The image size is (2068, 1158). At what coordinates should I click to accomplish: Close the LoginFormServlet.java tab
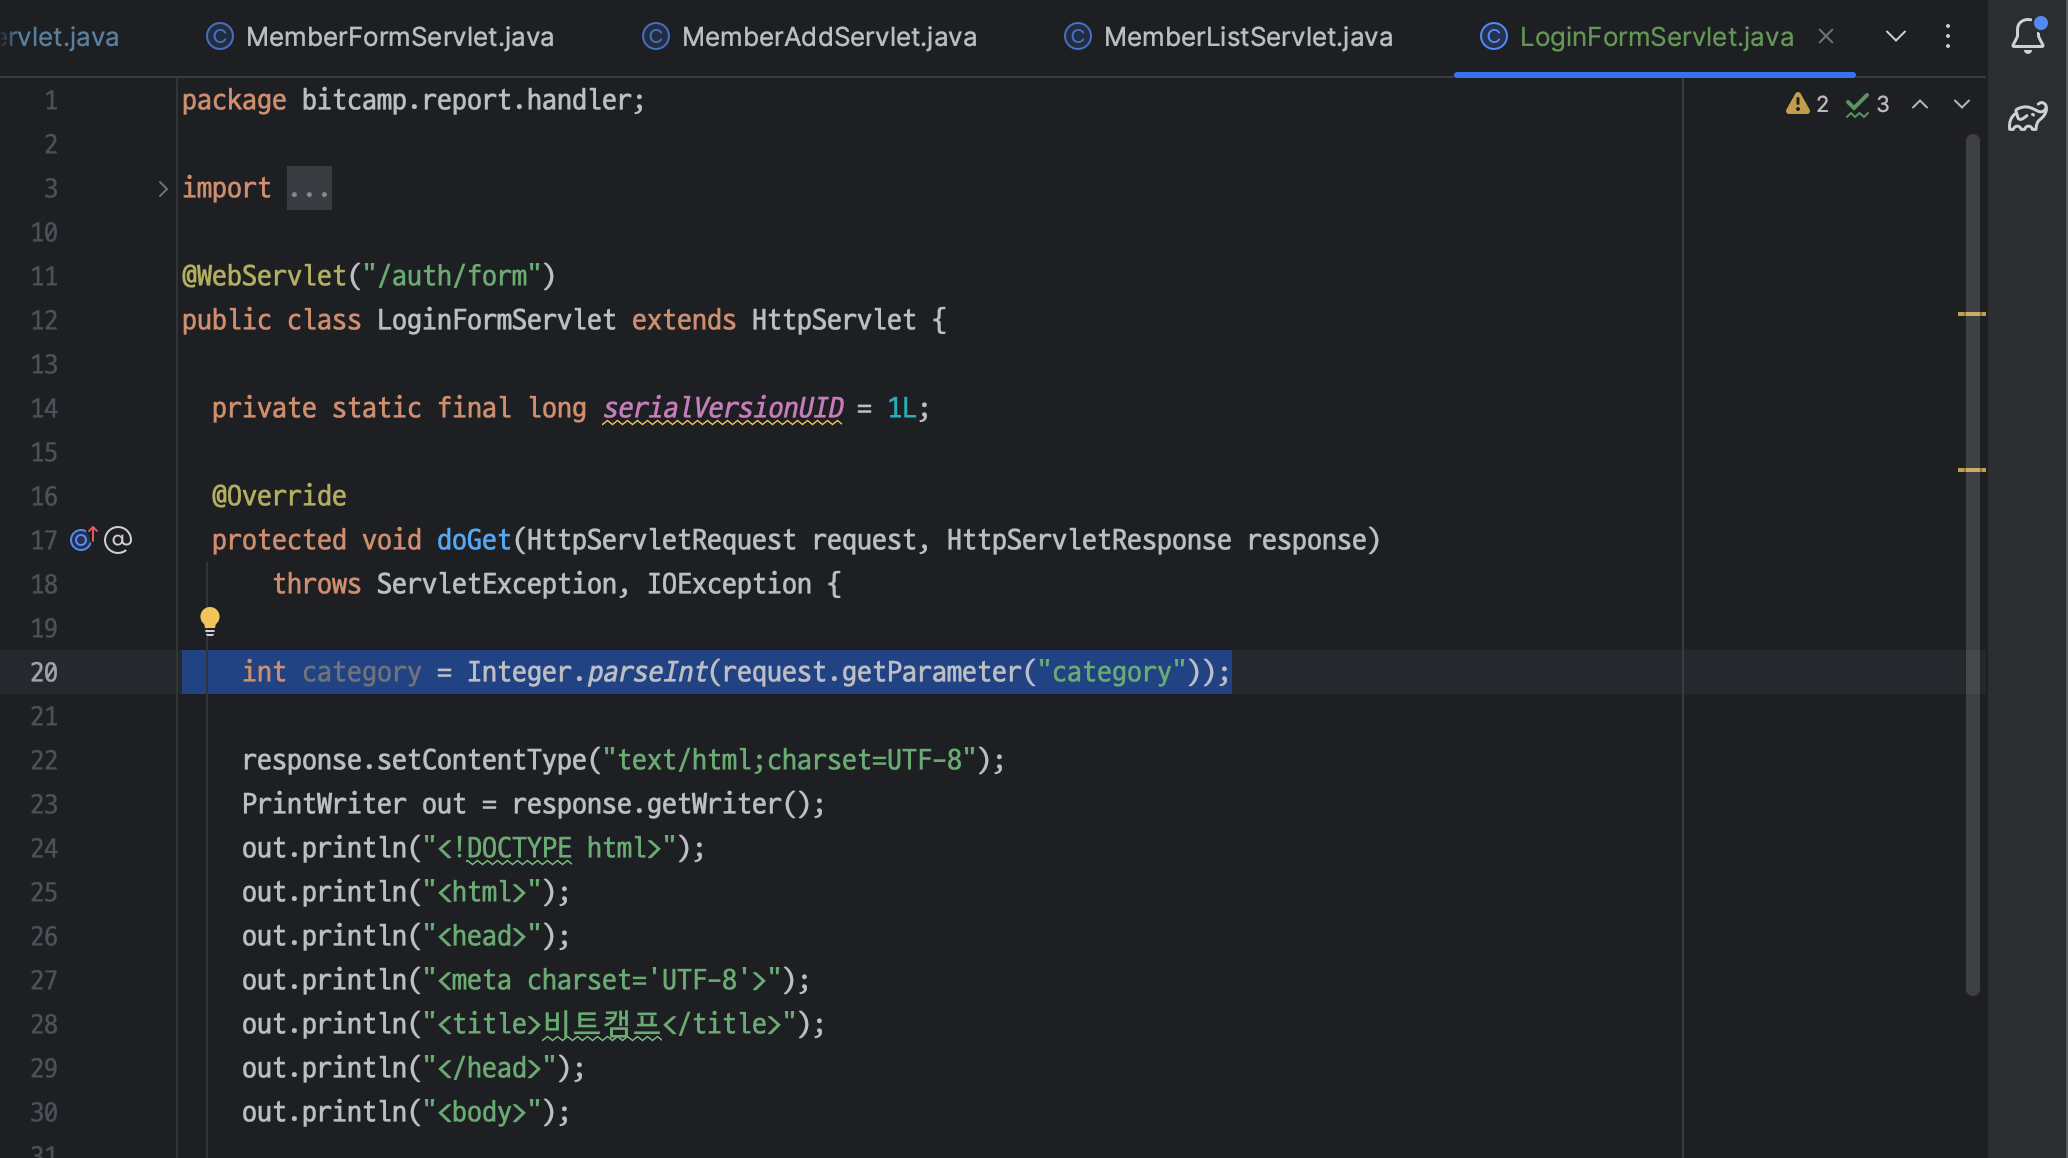[1826, 37]
